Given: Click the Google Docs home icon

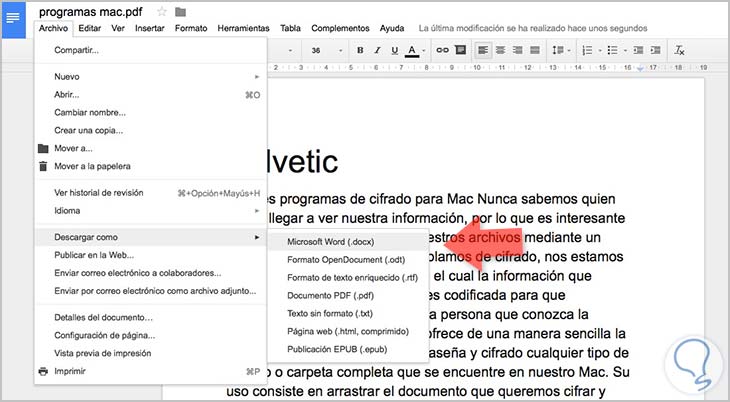Looking at the screenshot, I should click(14, 20).
